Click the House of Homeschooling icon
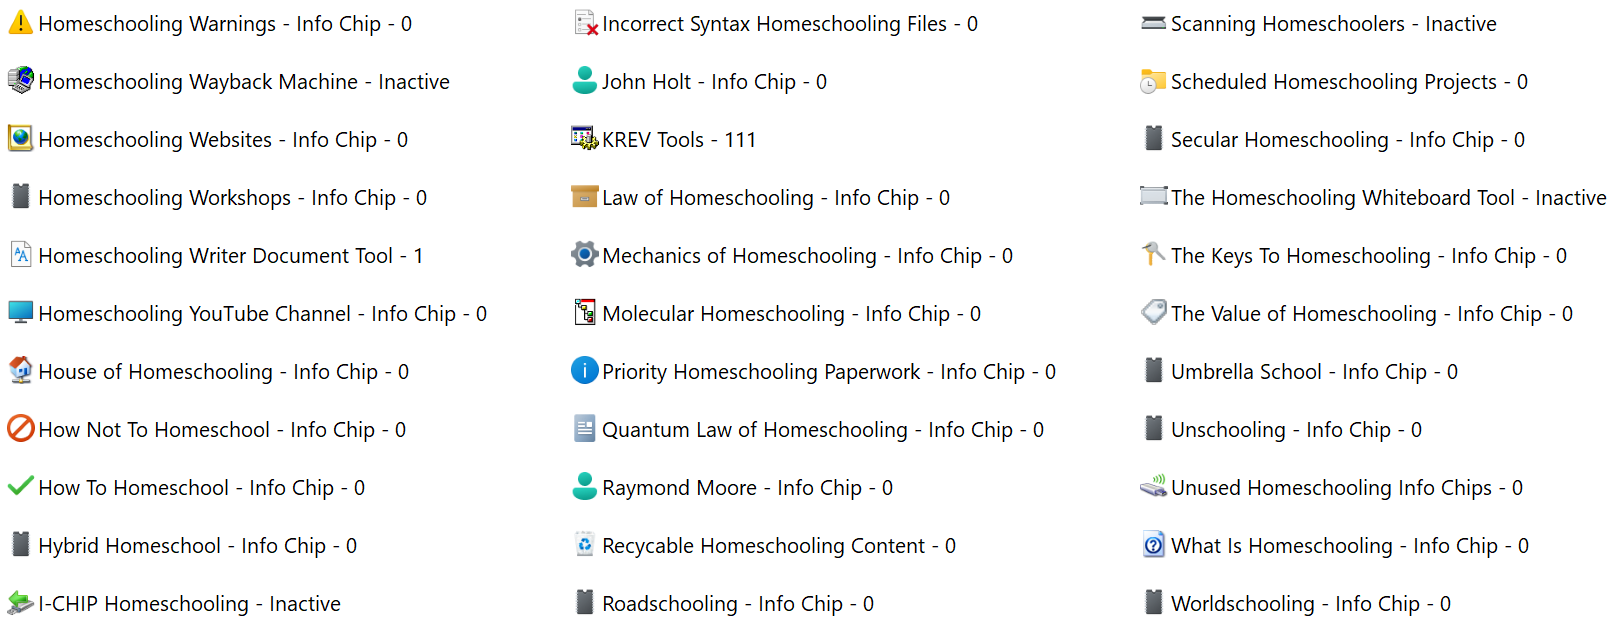 coord(20,371)
